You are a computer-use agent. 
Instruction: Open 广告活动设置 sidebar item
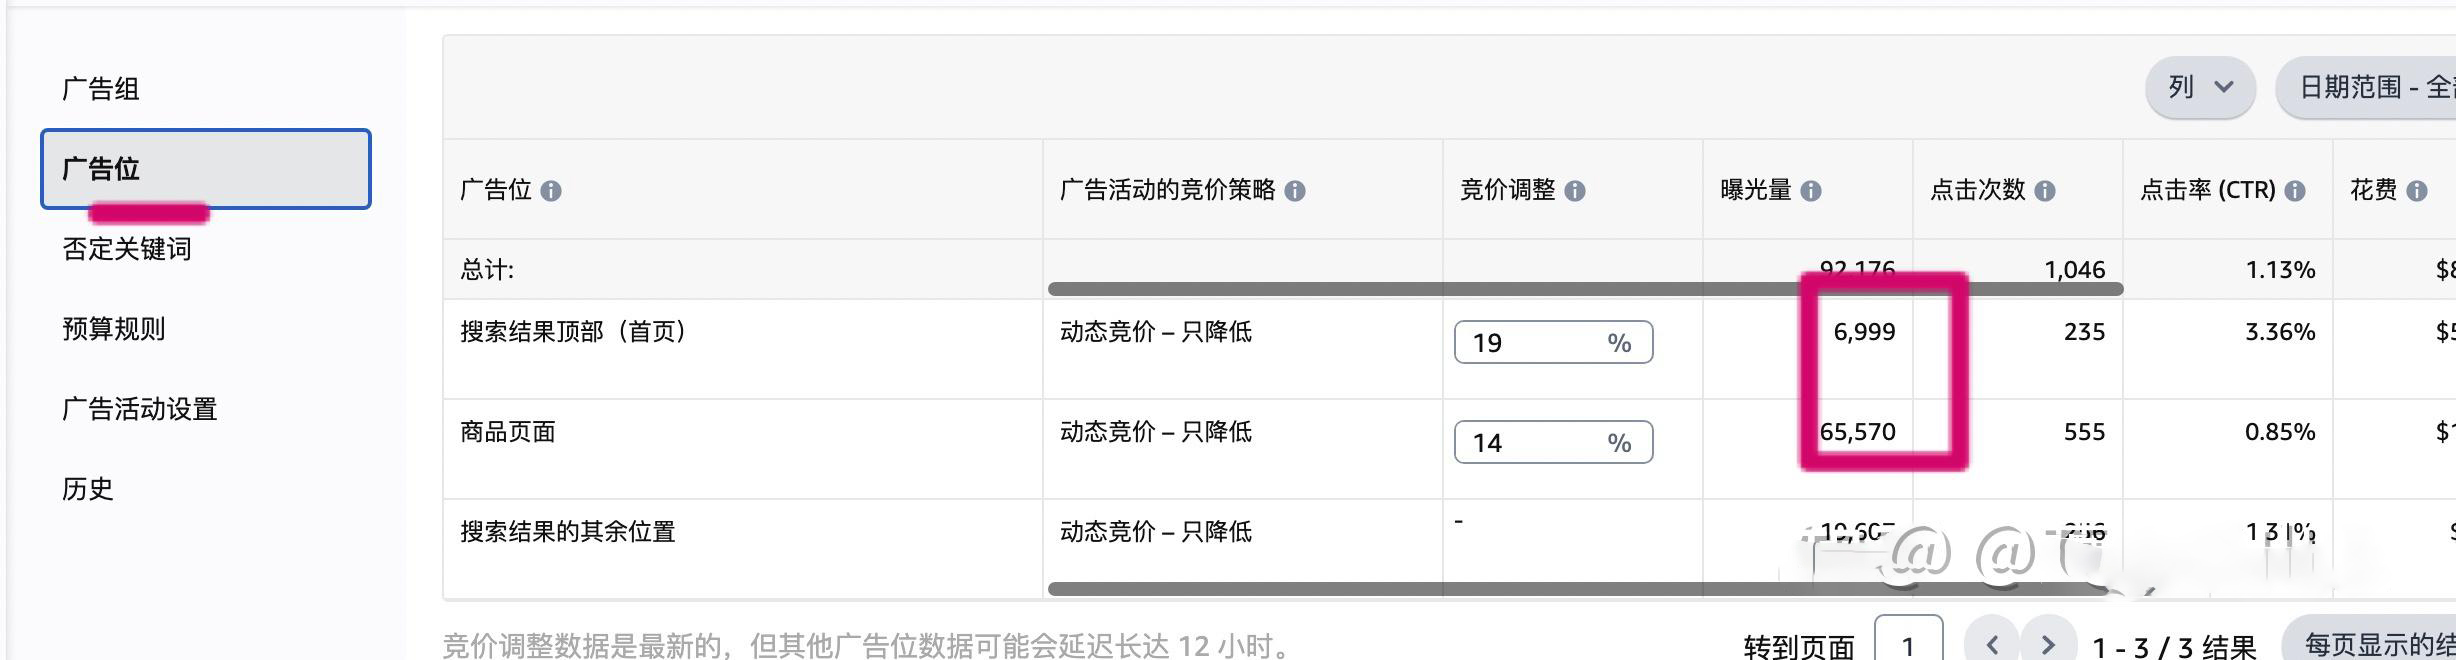point(140,409)
